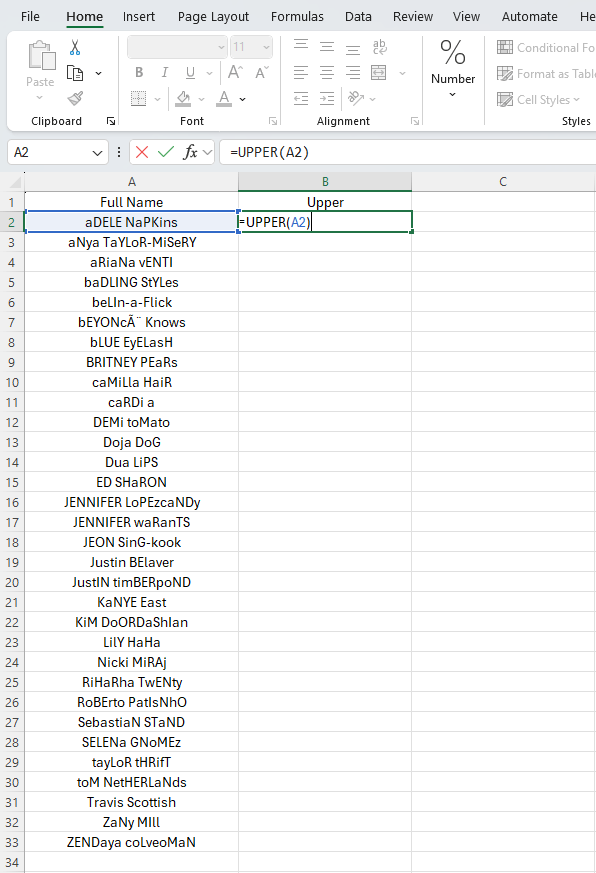Select column C header
596x873 pixels.
coord(503,182)
